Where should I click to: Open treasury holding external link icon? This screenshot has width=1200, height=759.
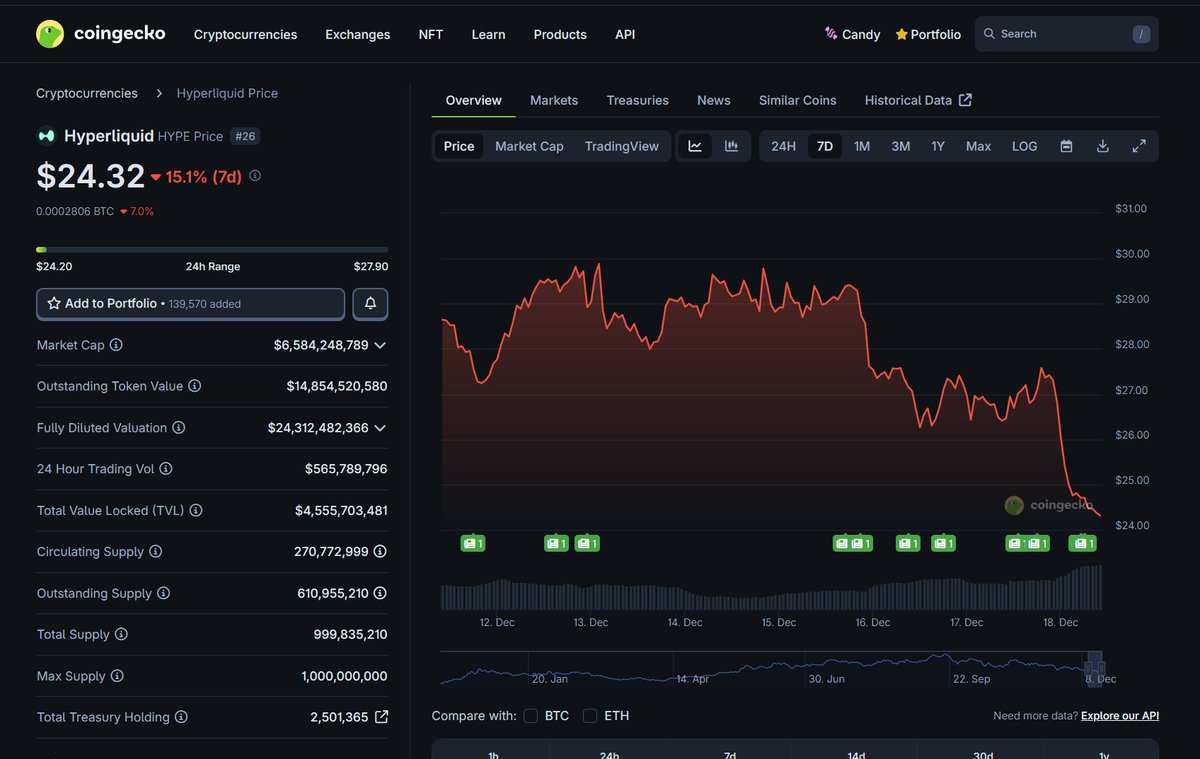(x=381, y=717)
